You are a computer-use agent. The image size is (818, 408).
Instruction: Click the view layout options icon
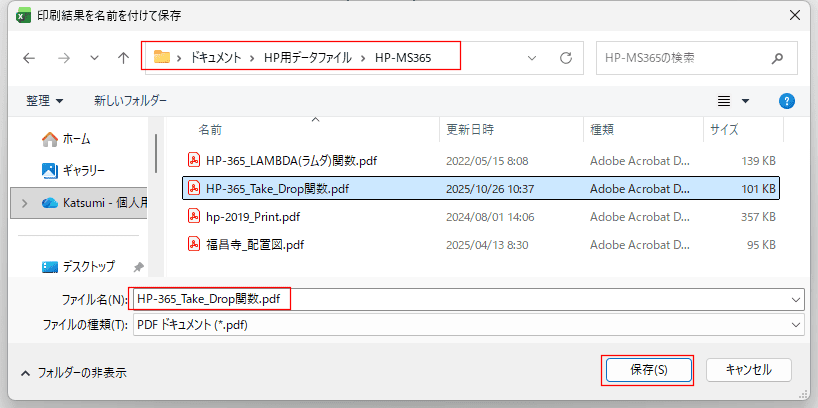[724, 101]
